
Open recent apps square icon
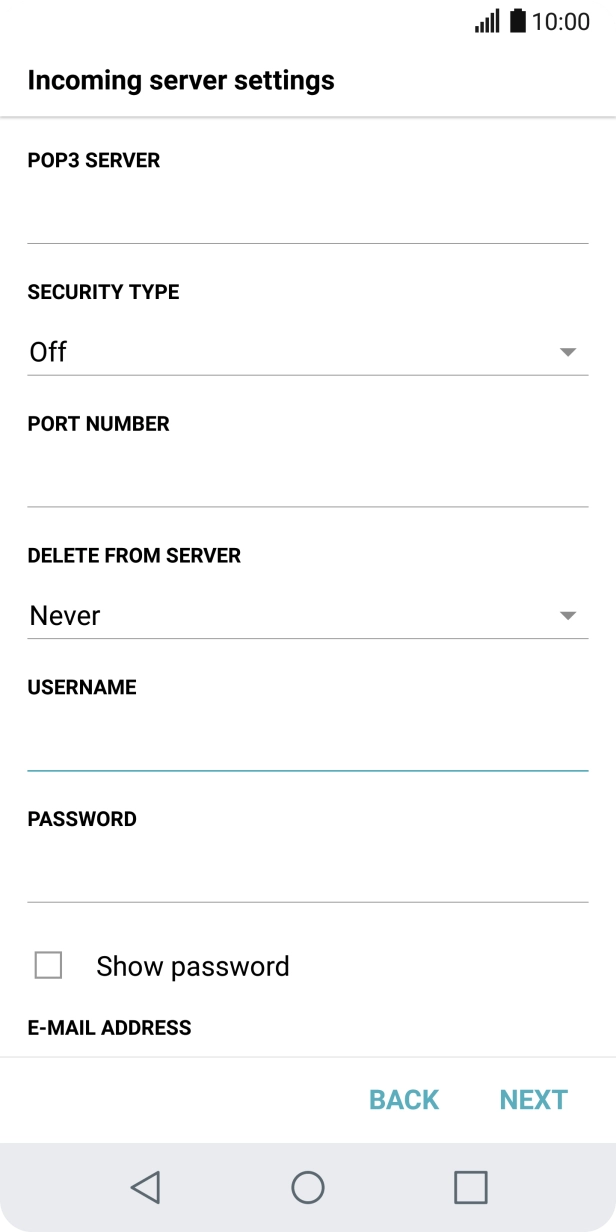(470, 1187)
